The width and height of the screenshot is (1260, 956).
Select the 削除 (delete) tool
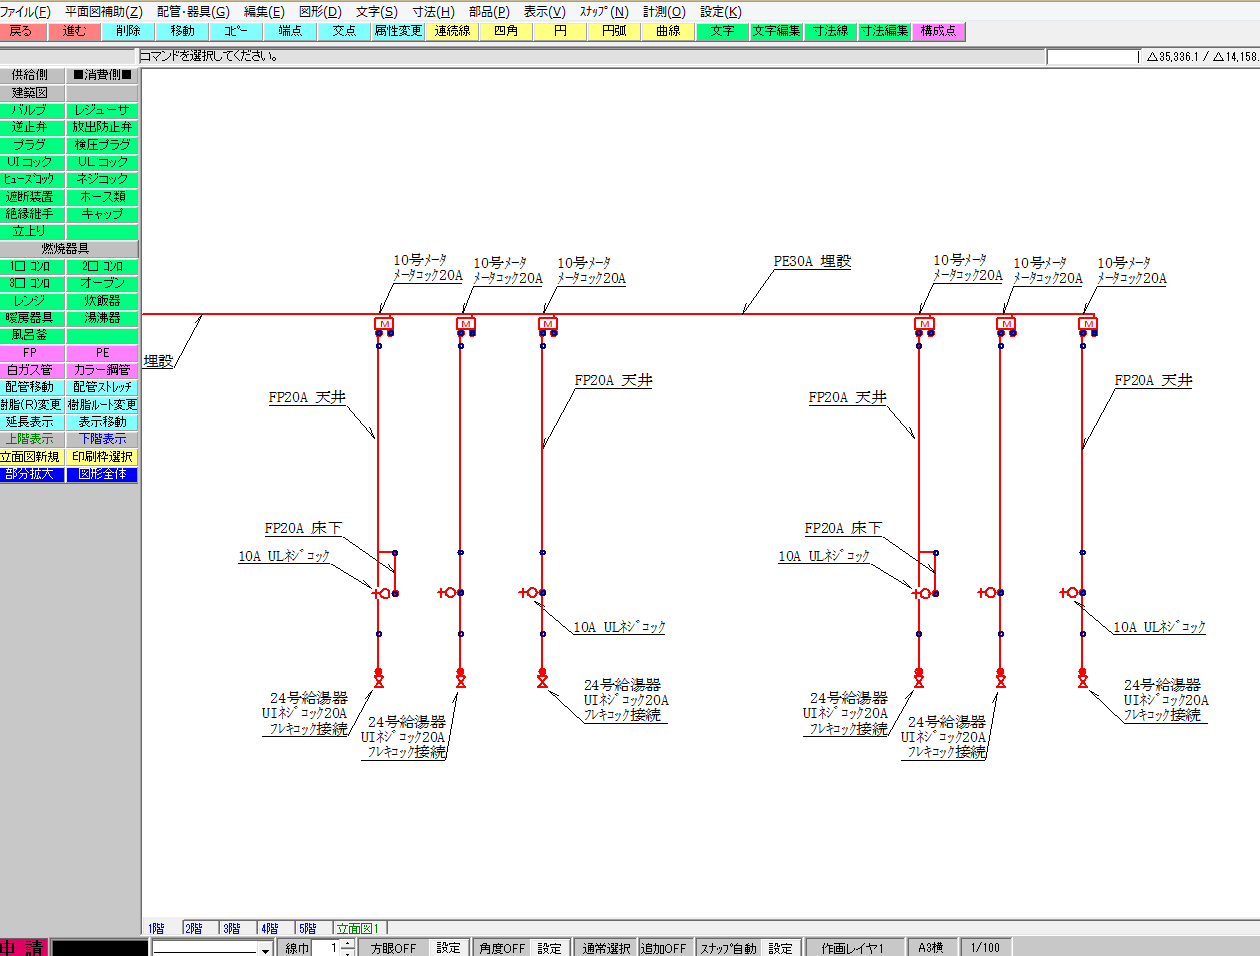(x=128, y=31)
